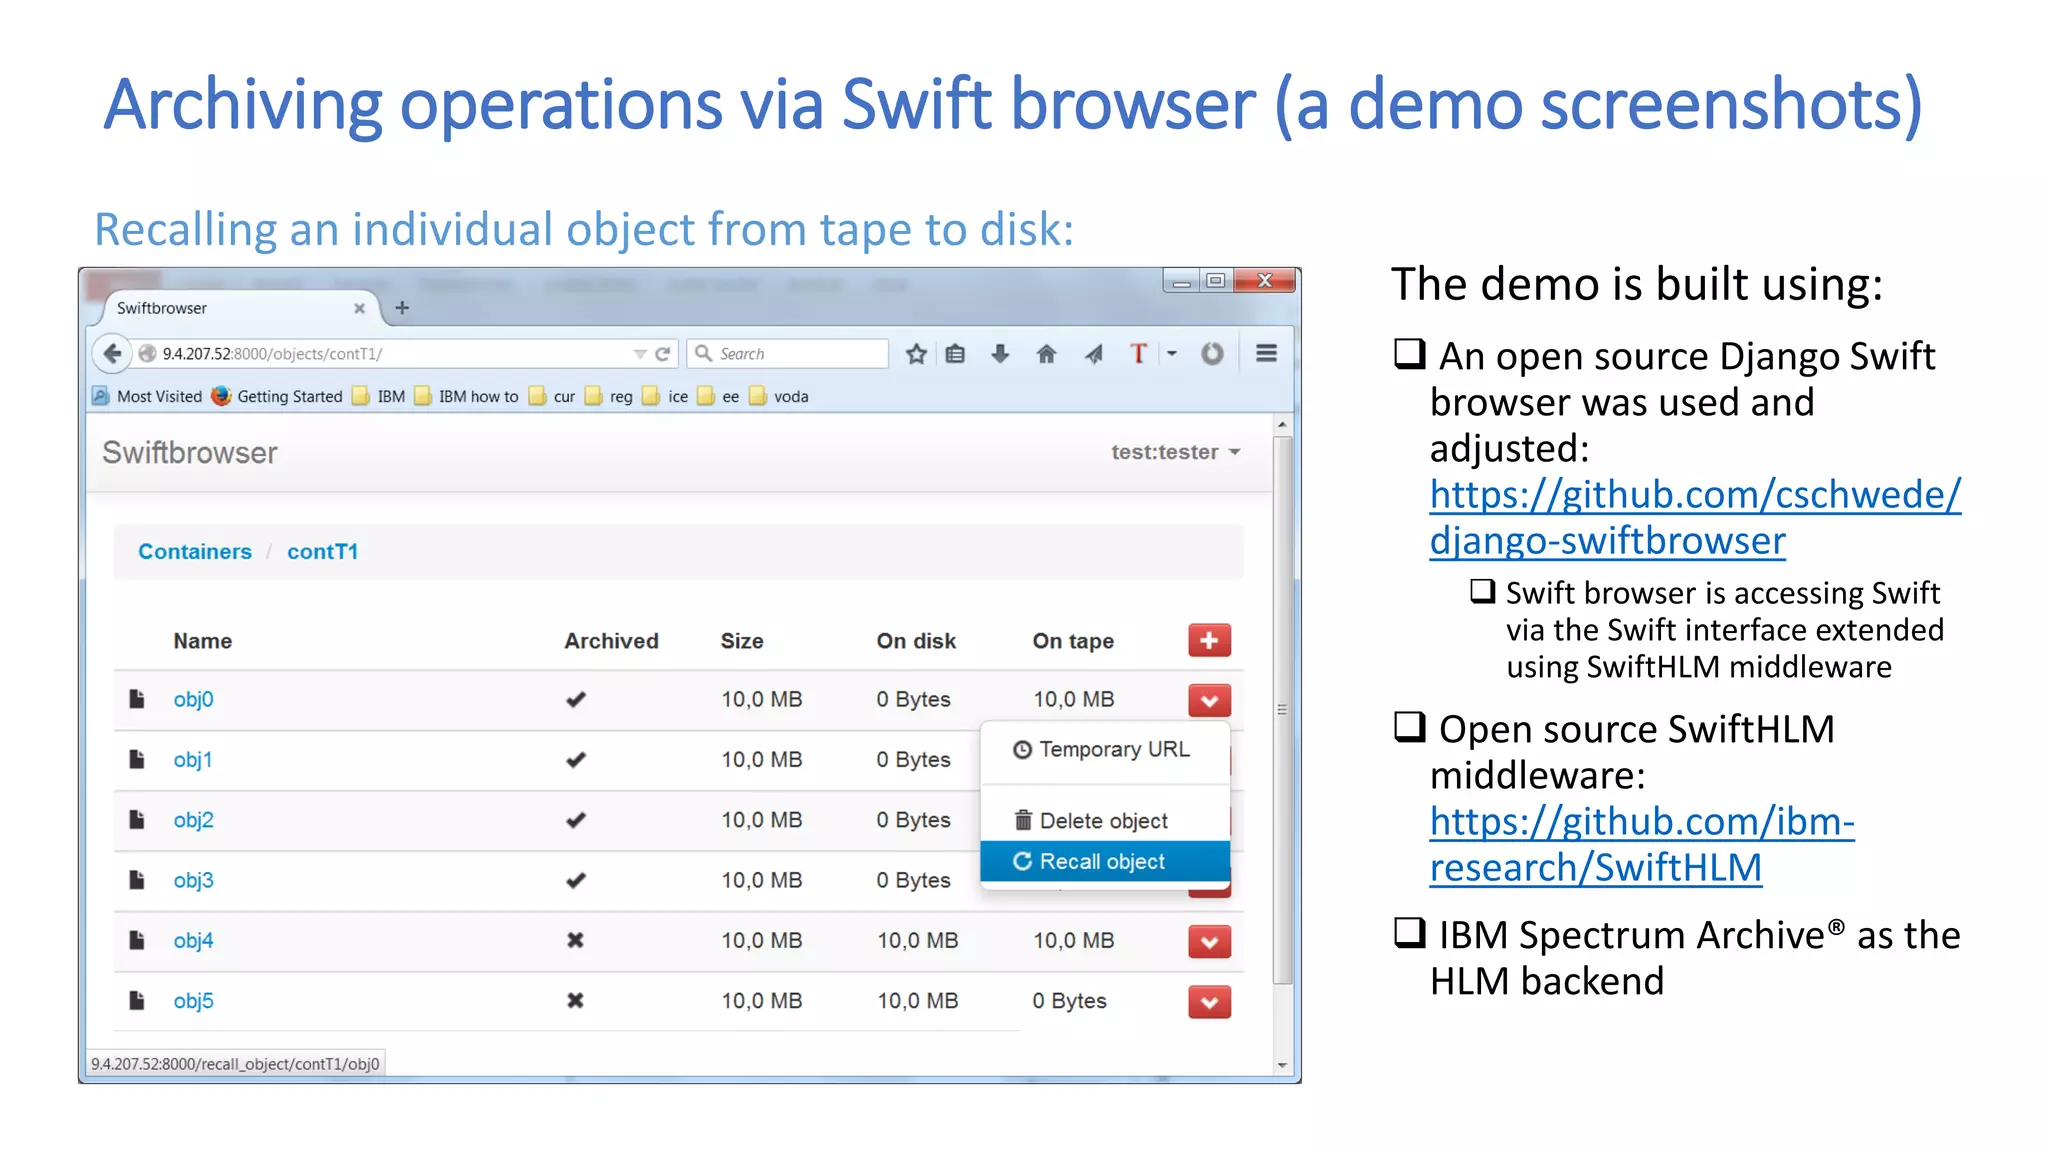
Task: Expand the obj5 row actions dropdown
Action: point(1209,1001)
